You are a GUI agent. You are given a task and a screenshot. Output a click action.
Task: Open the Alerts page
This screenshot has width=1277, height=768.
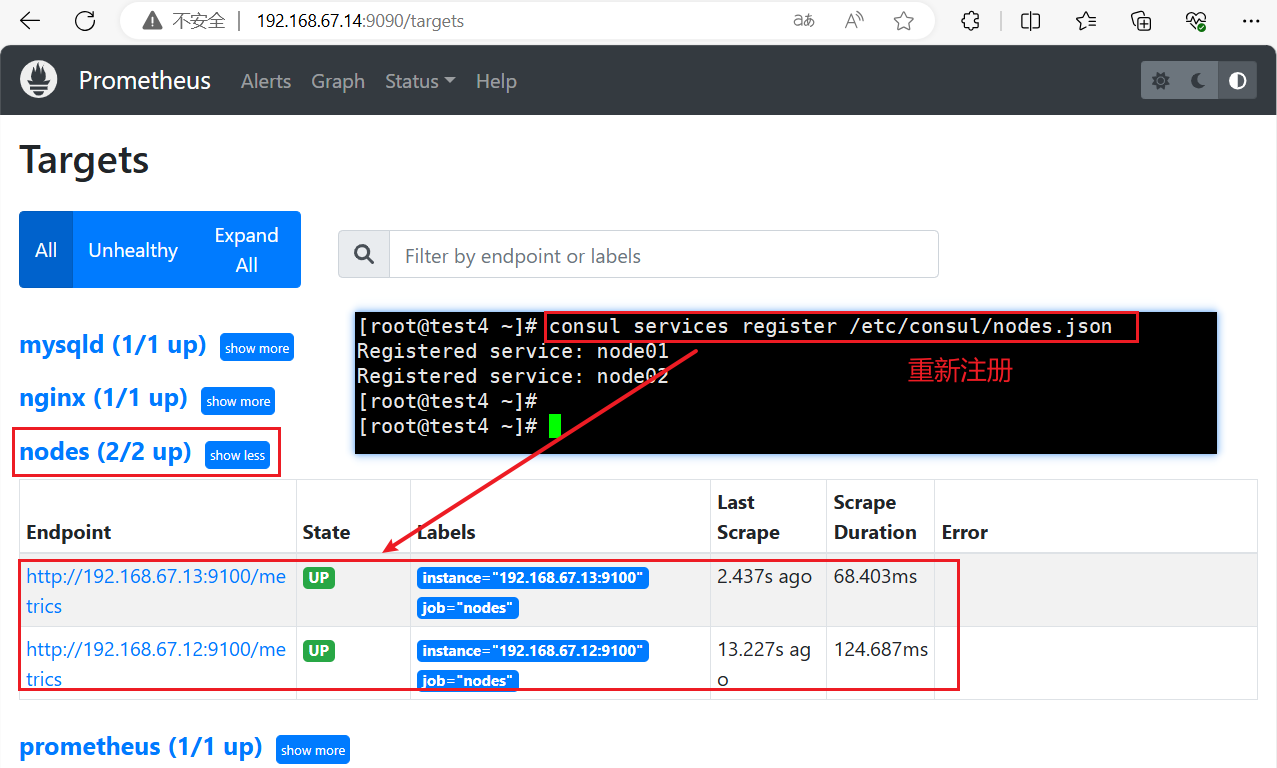pyautogui.click(x=266, y=81)
